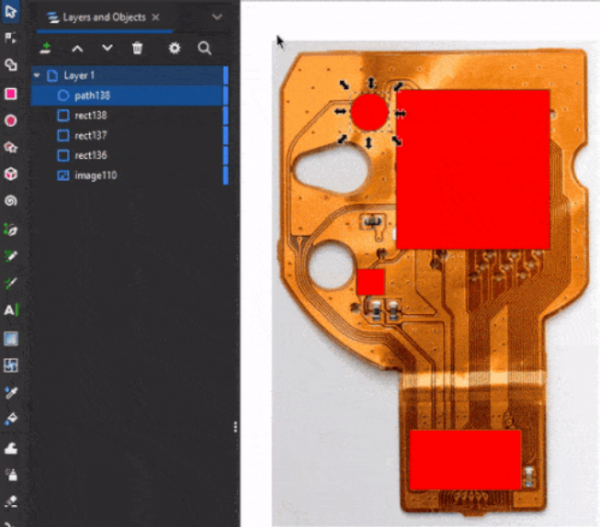The height and width of the screenshot is (527, 600).
Task: Delete selected object with trash icon
Action: click(x=138, y=48)
